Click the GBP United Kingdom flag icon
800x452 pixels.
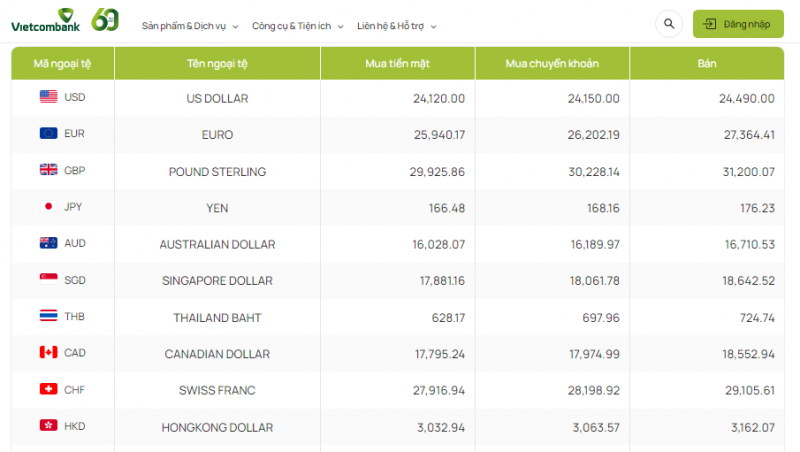coord(48,170)
